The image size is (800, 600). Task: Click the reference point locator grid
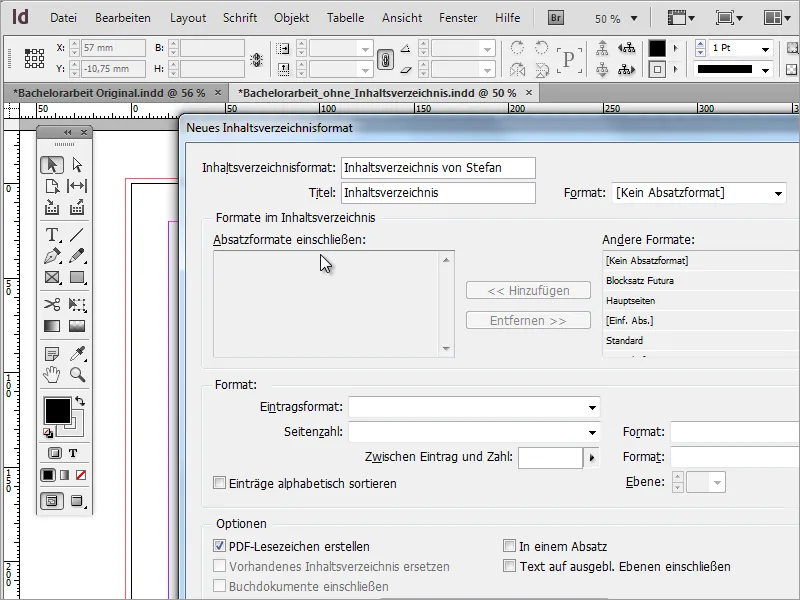pos(34,58)
